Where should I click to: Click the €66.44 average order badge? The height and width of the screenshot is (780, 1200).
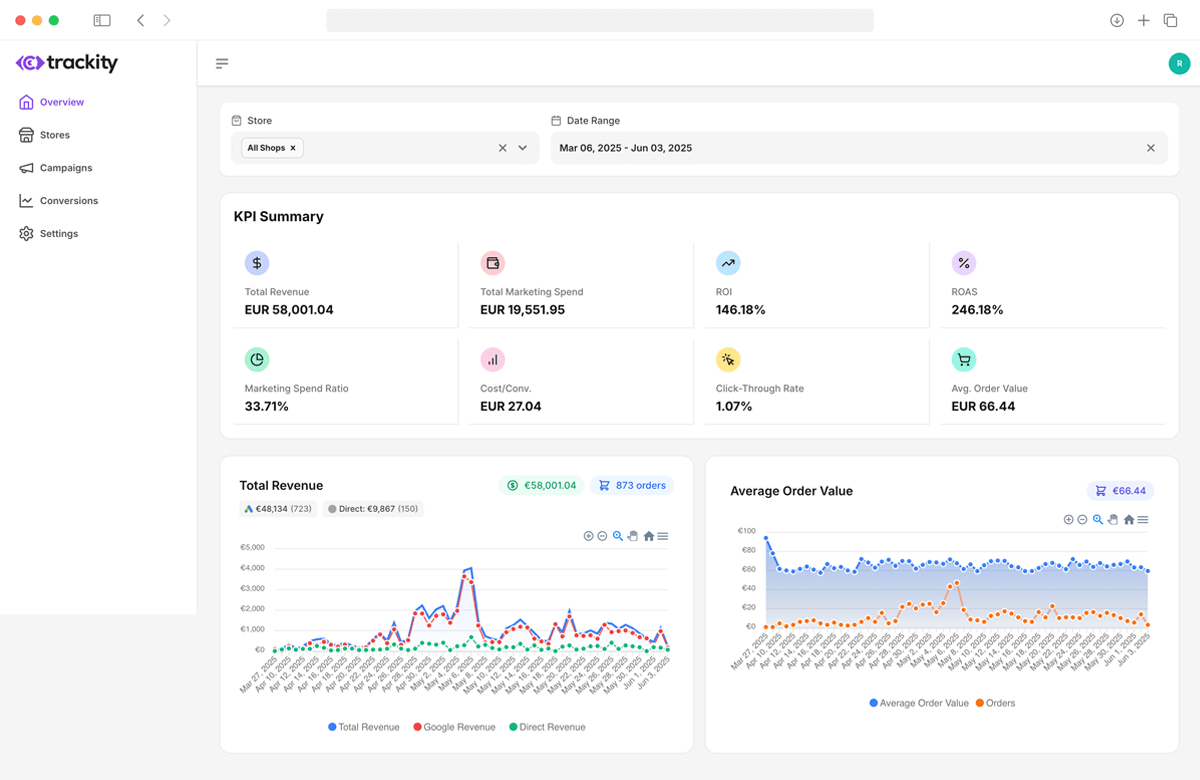[1121, 491]
